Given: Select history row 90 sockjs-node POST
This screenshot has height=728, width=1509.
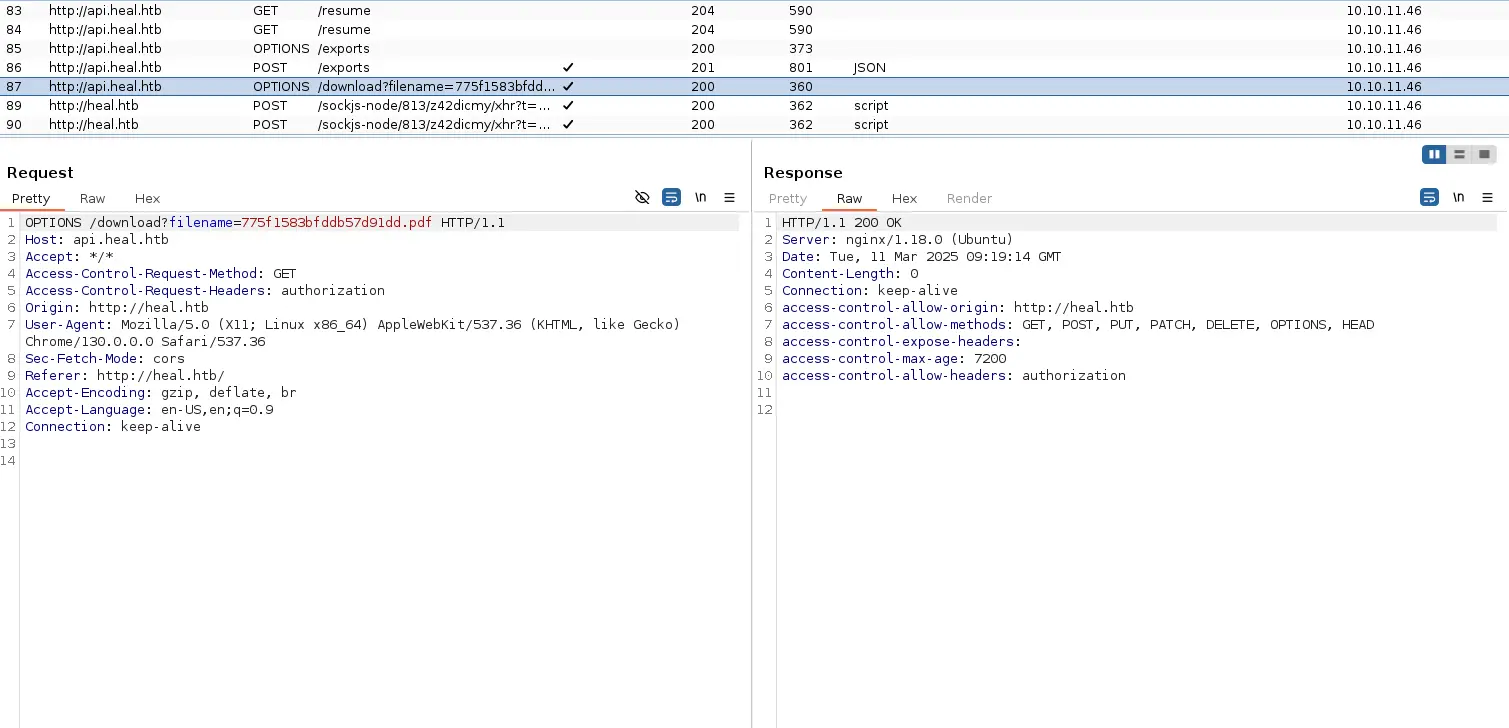Looking at the screenshot, I should [x=754, y=125].
